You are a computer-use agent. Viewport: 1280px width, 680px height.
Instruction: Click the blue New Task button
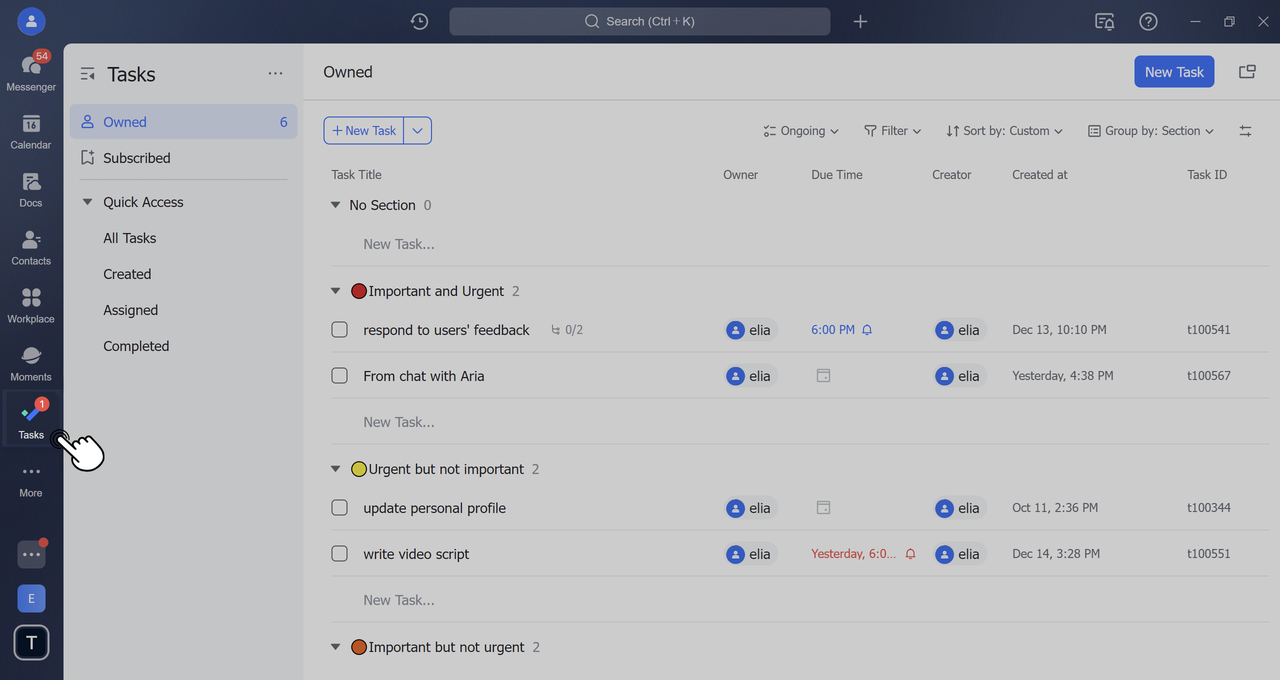point(1174,72)
